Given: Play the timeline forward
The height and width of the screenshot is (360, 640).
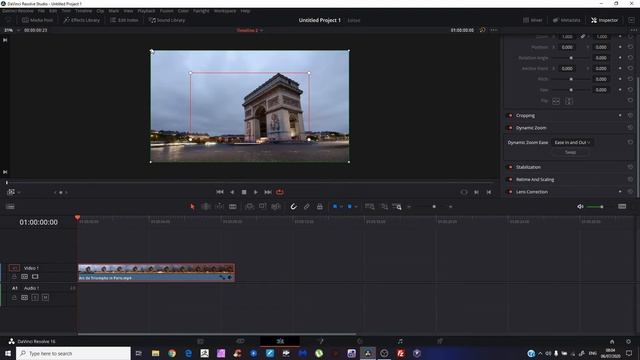Looking at the screenshot, I should pos(256,192).
